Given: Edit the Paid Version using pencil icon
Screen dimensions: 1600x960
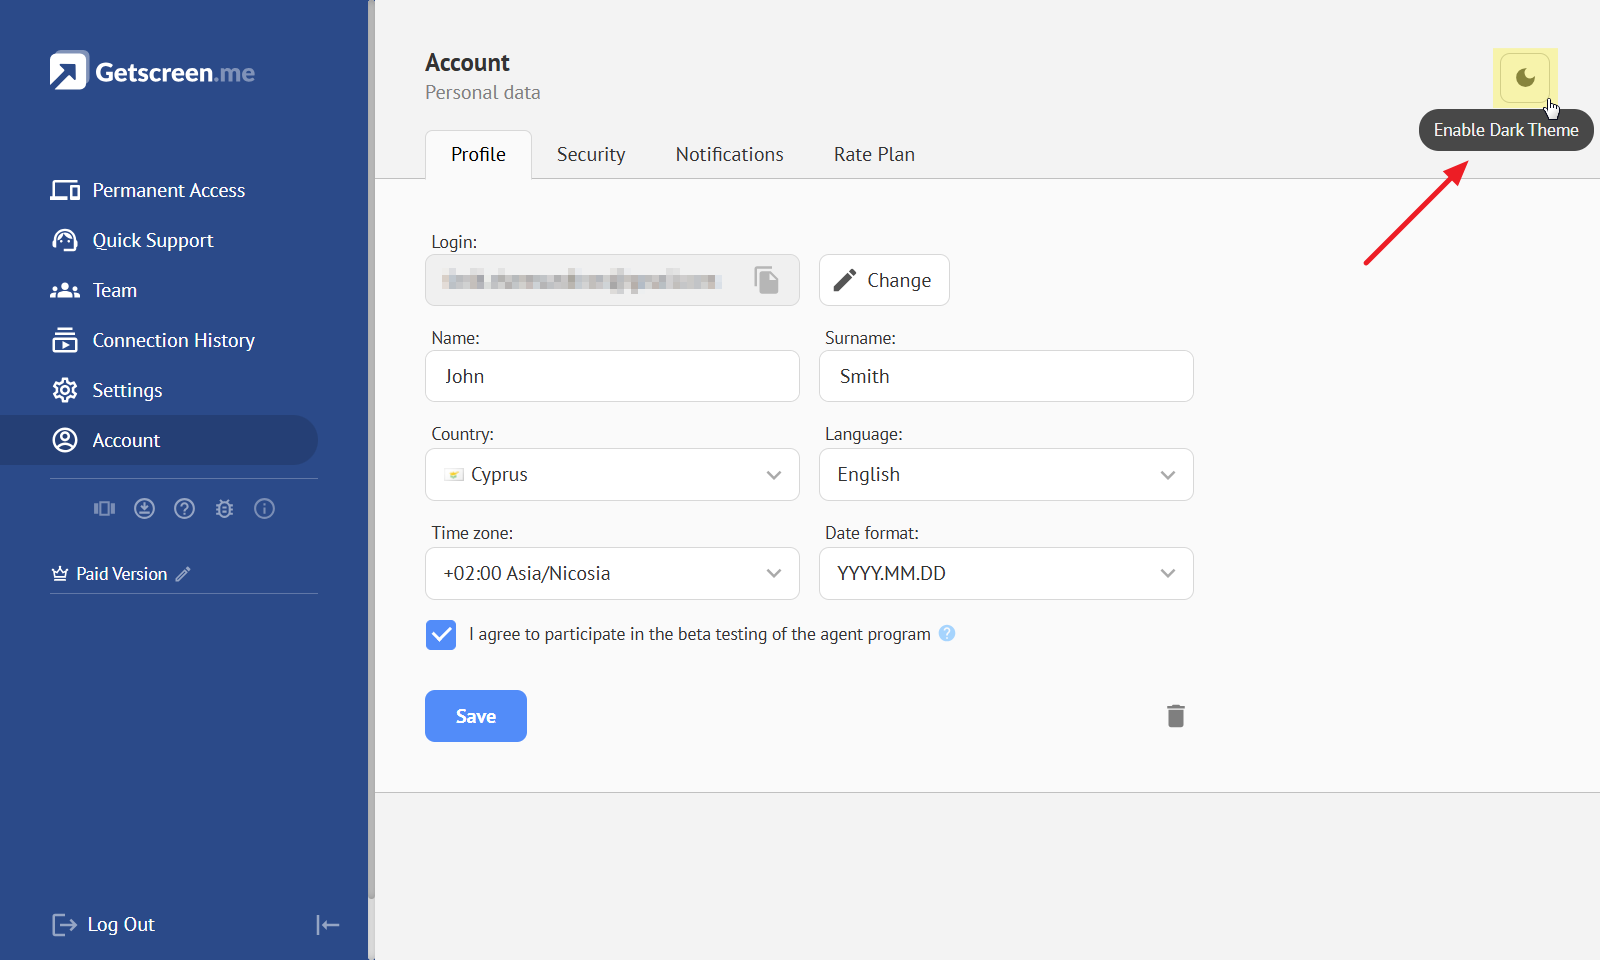Looking at the screenshot, I should click(183, 574).
